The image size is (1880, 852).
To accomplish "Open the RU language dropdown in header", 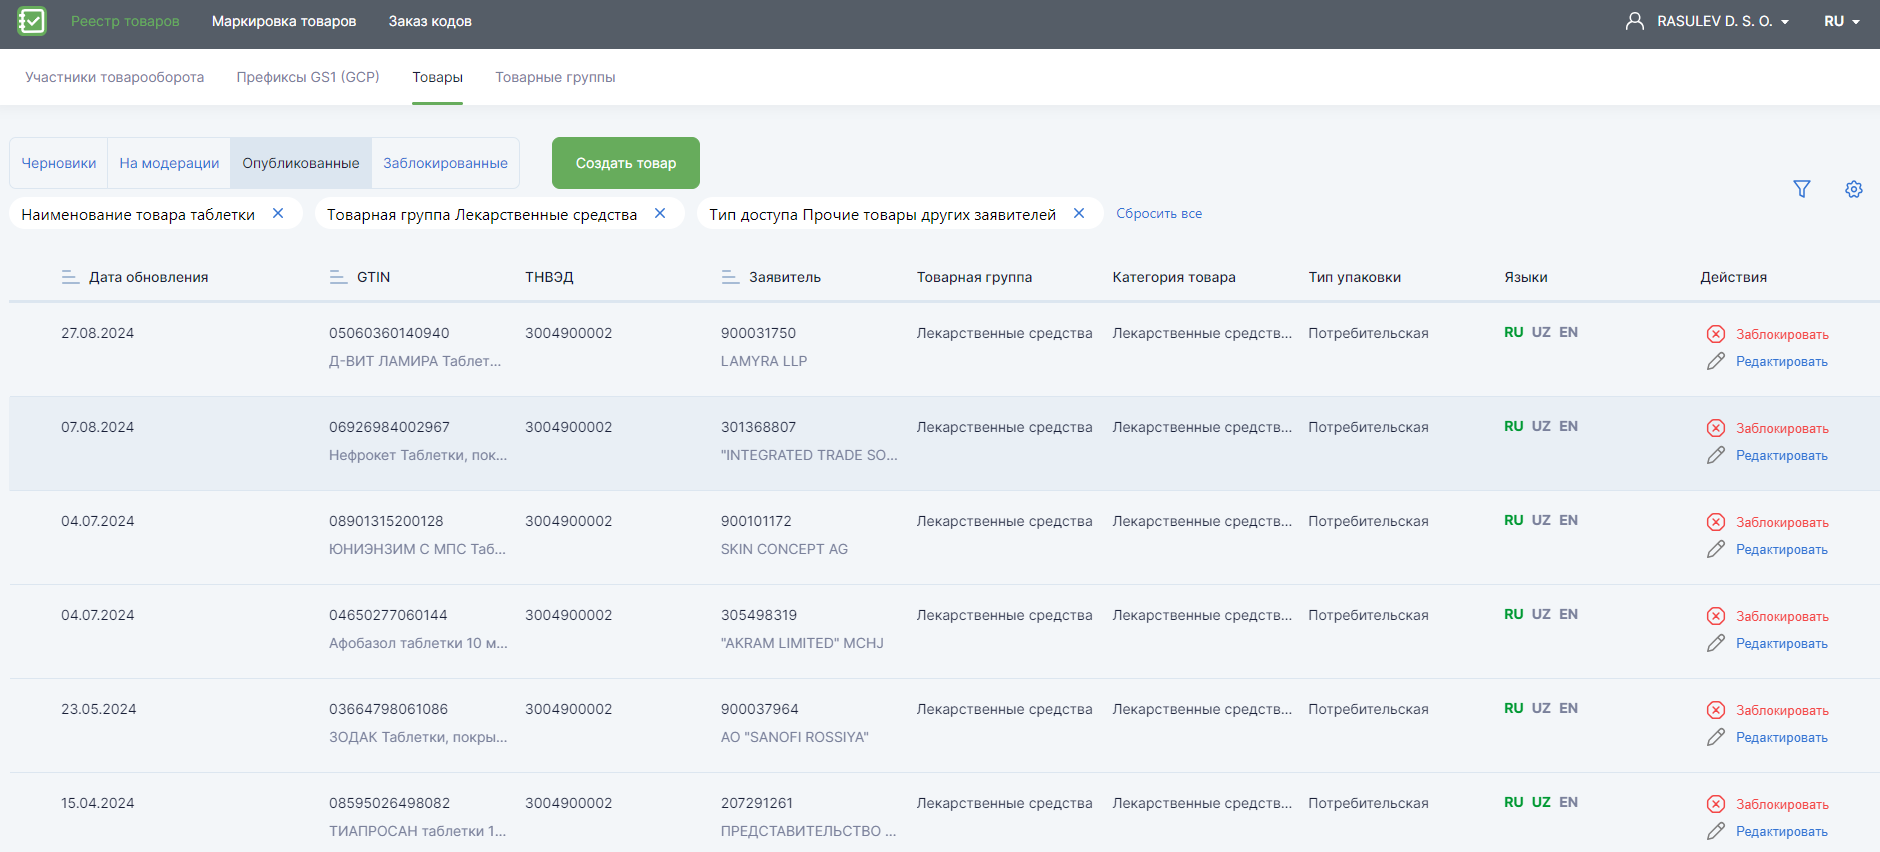I will click(1841, 21).
